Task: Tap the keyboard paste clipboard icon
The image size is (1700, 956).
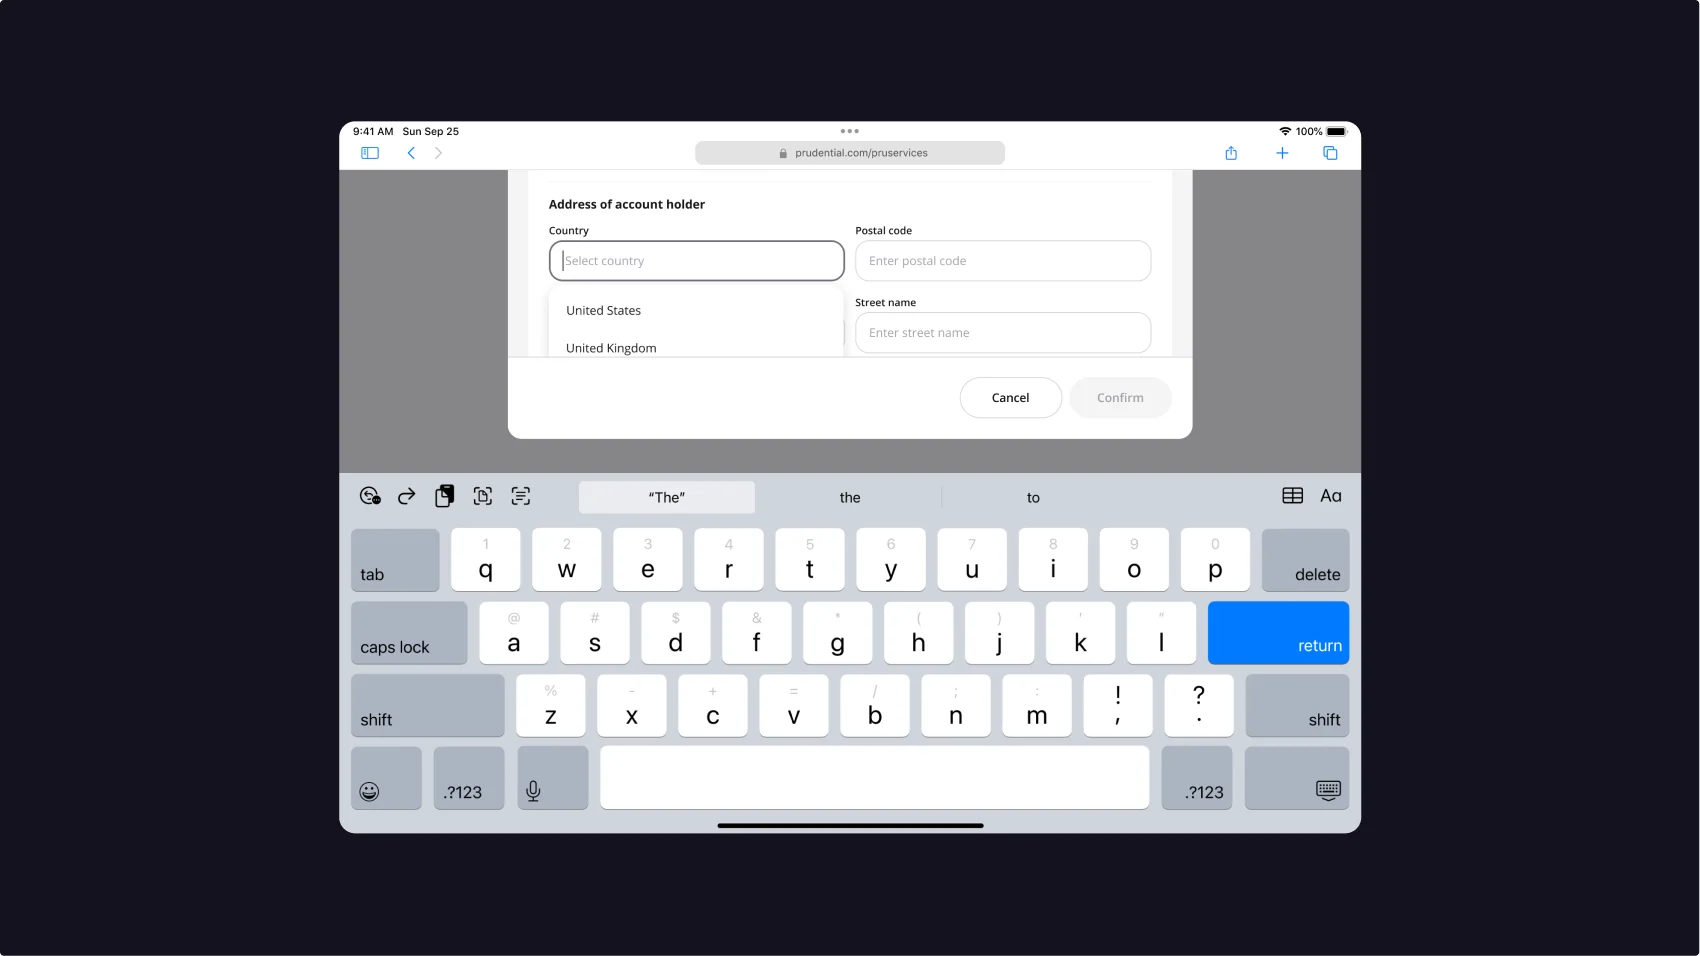Action: coord(445,496)
